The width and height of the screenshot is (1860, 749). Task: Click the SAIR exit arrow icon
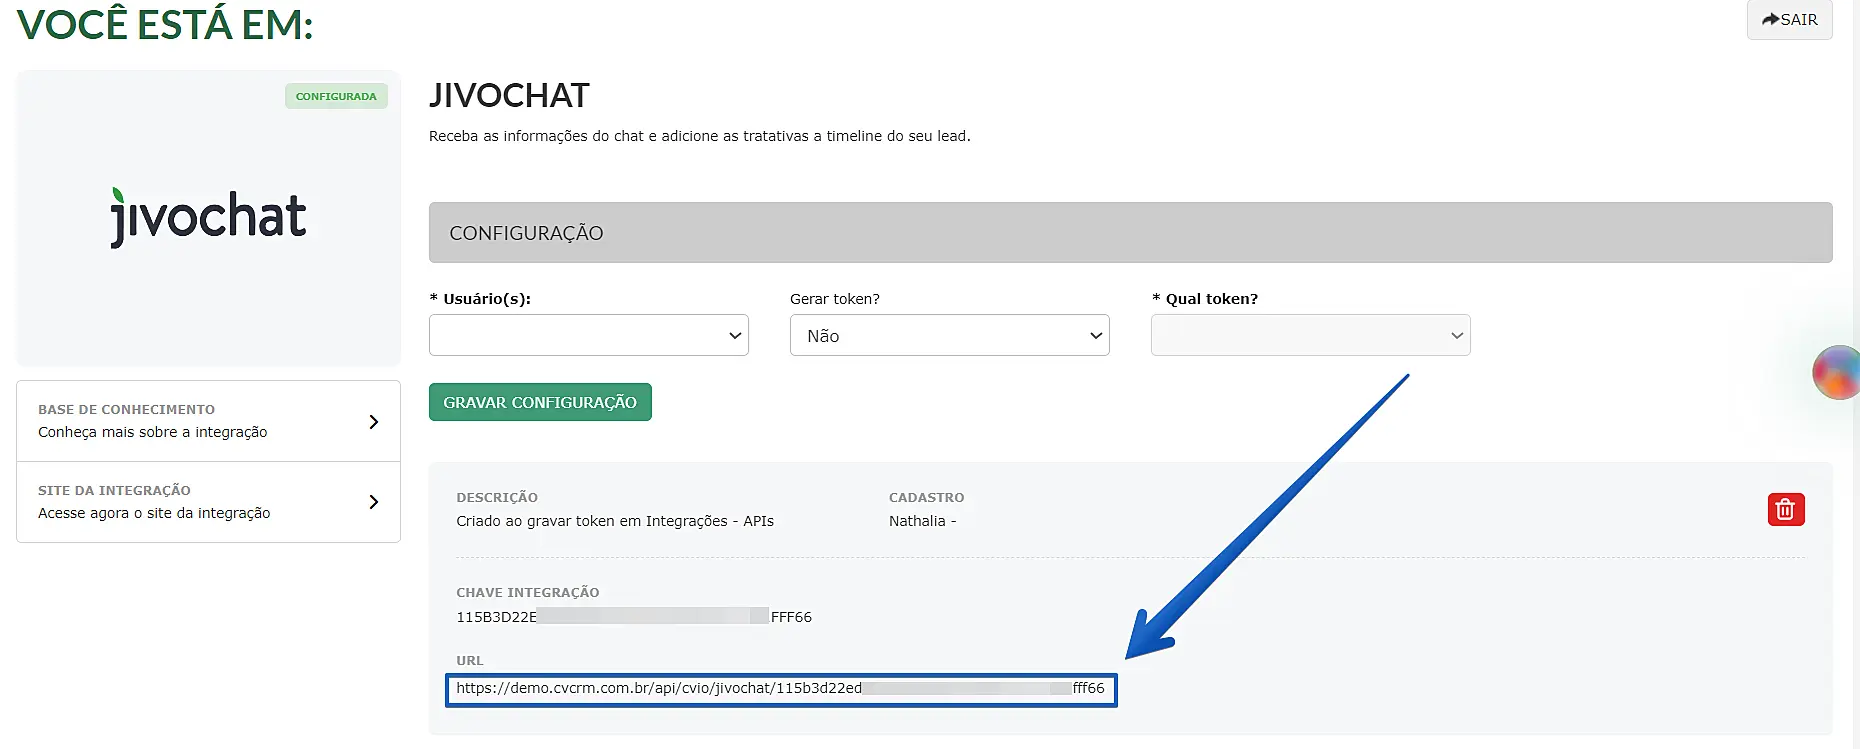1771,19
